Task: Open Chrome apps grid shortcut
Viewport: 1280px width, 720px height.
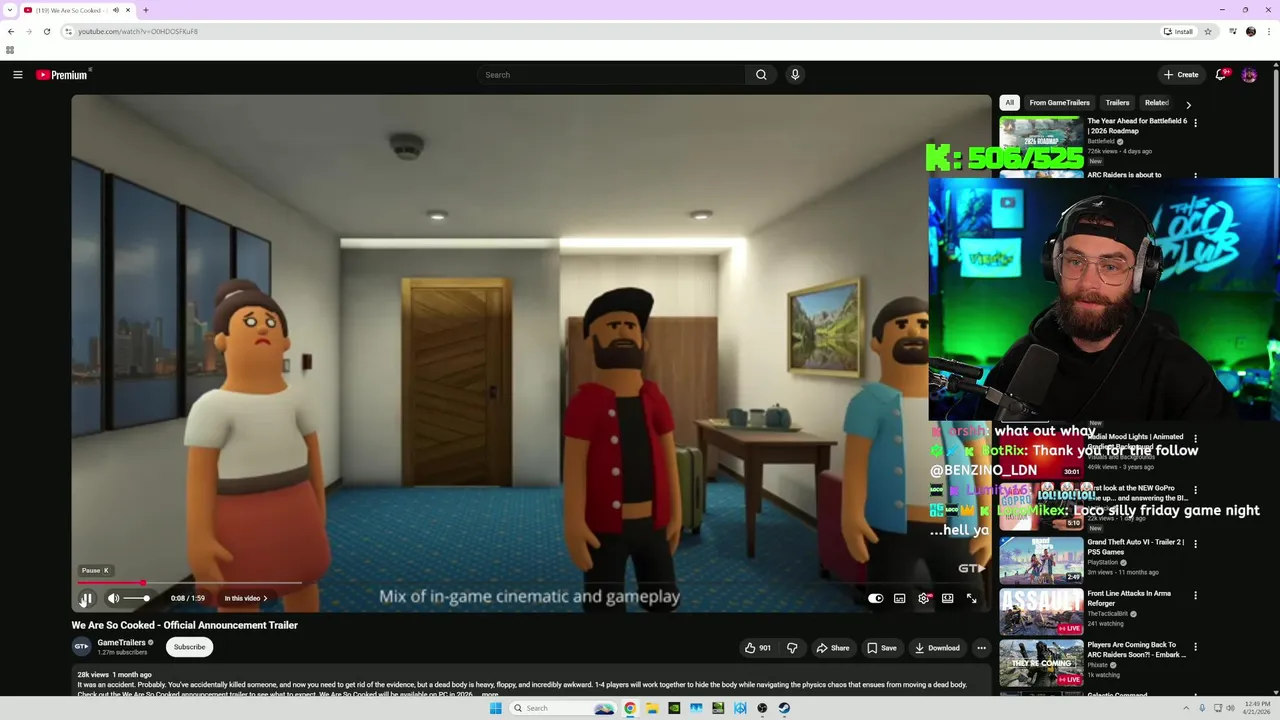Action: (x=10, y=50)
